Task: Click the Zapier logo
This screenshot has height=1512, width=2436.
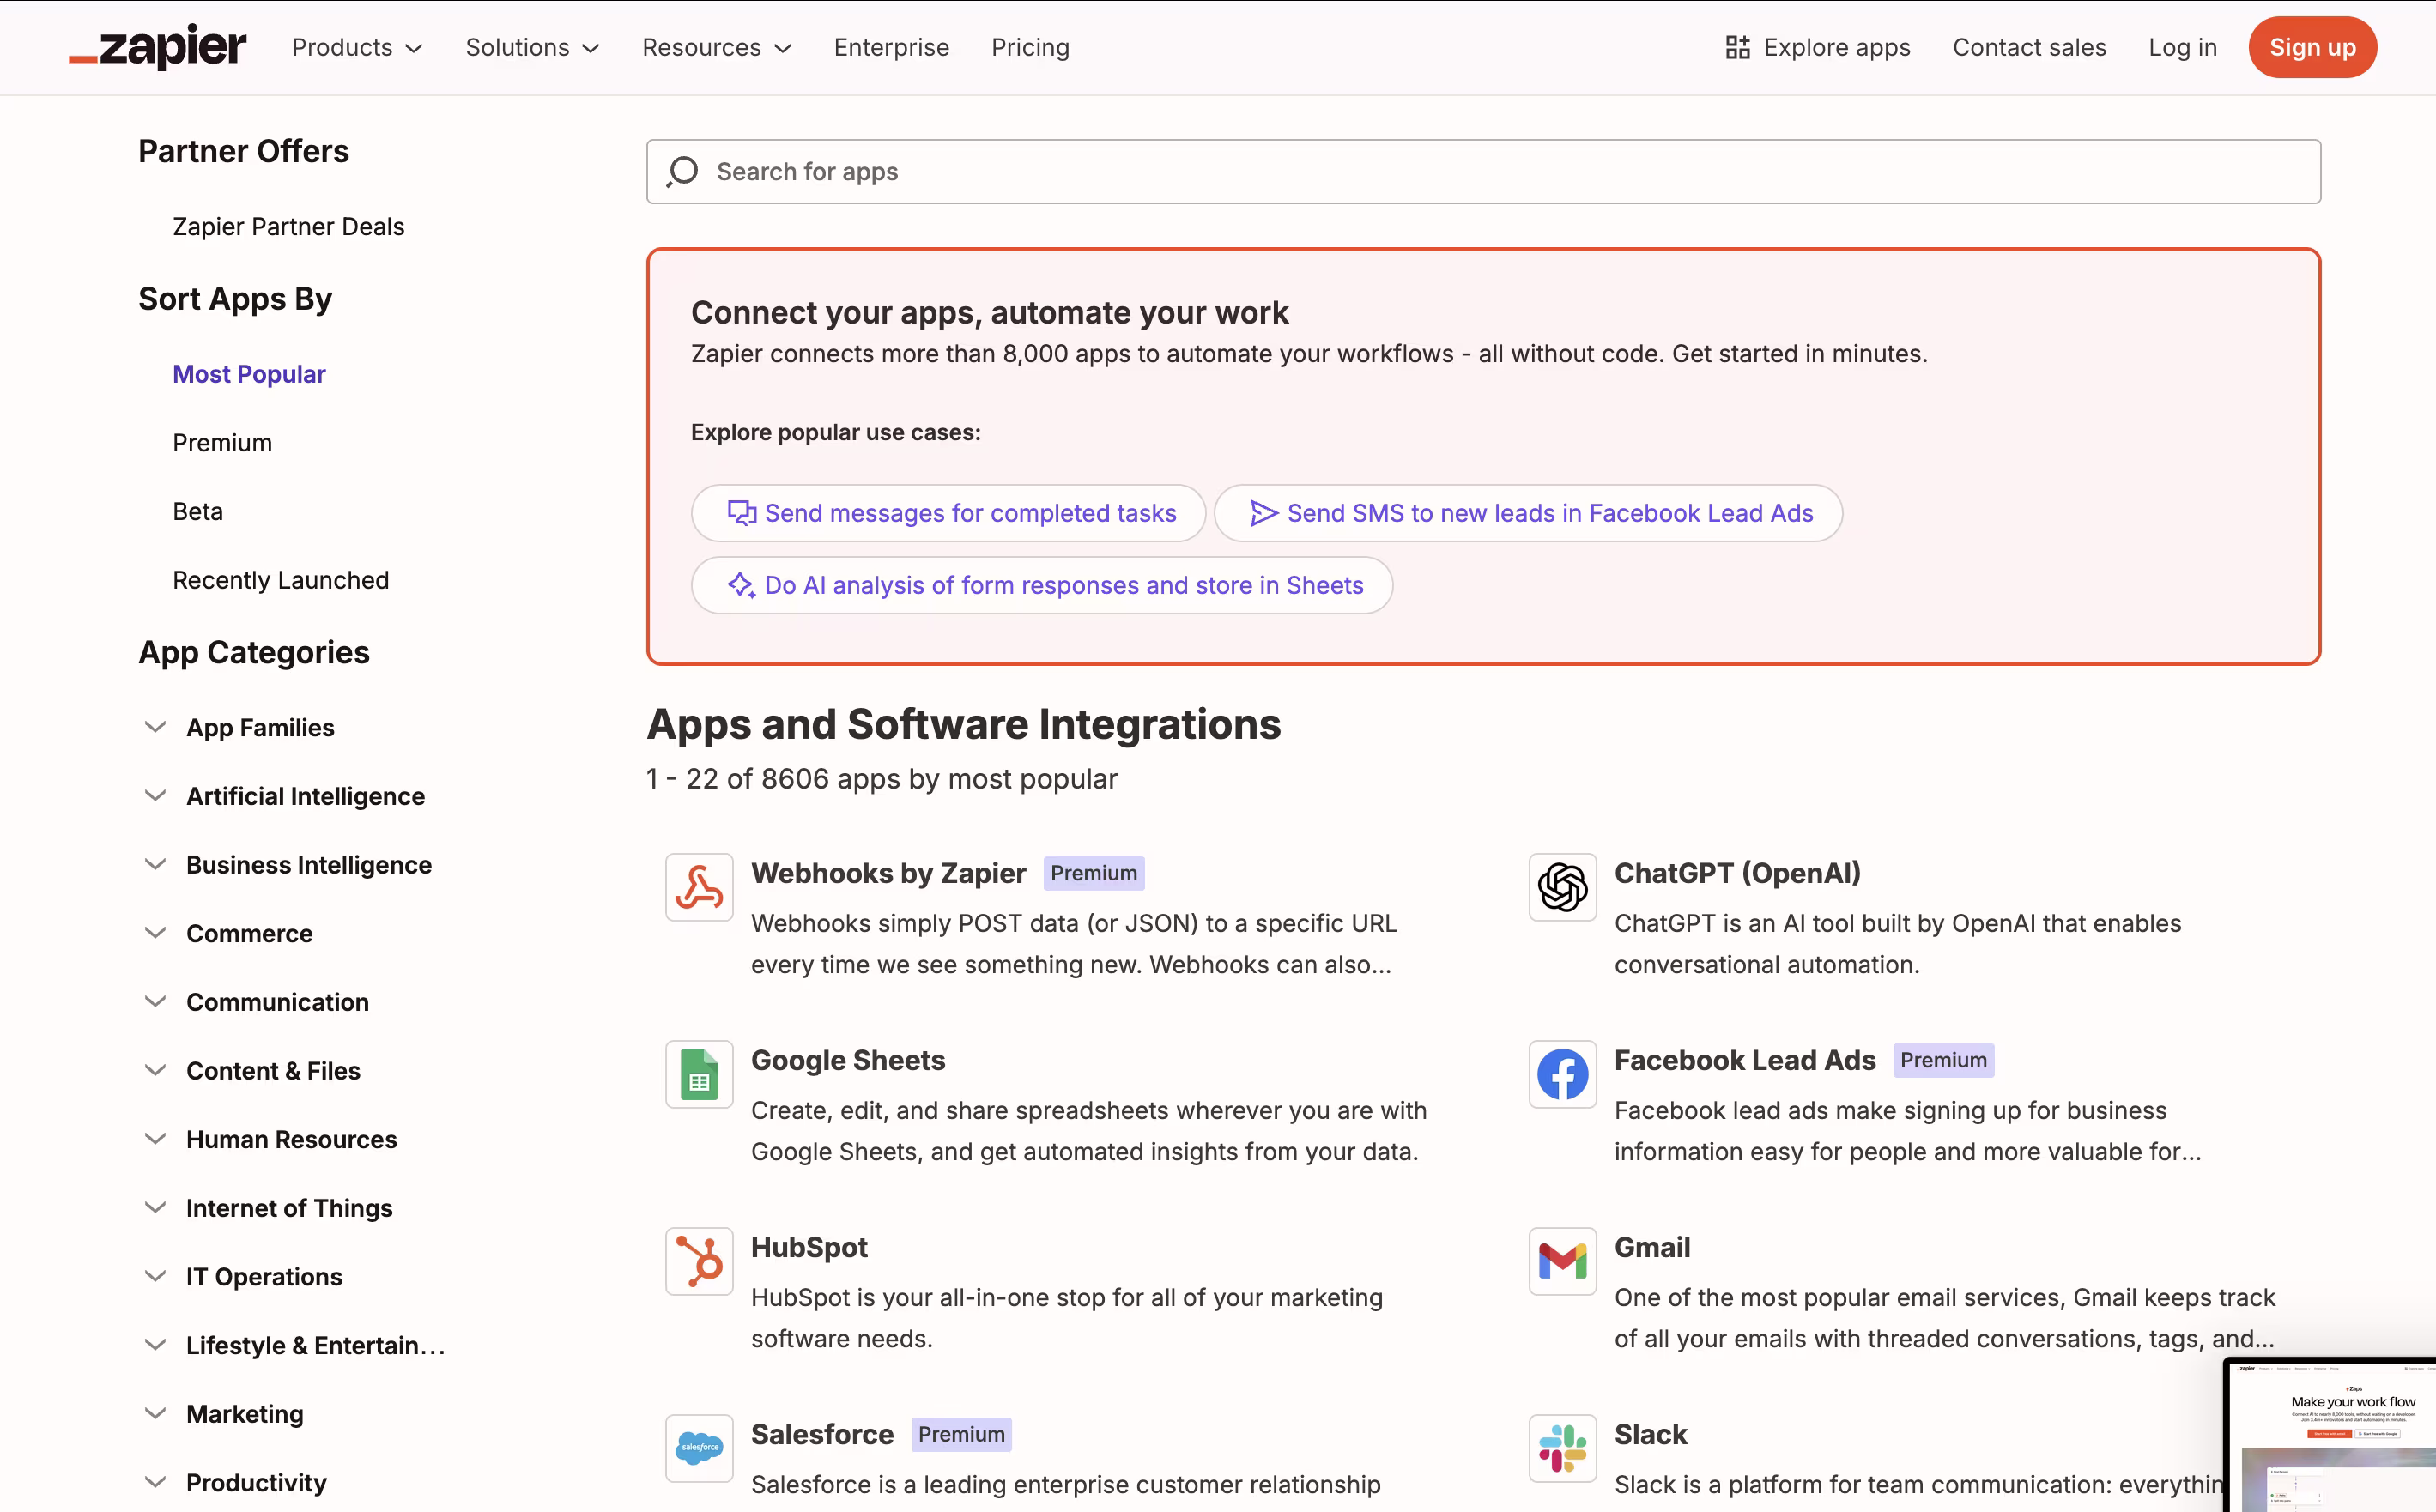Action: pos(157,47)
